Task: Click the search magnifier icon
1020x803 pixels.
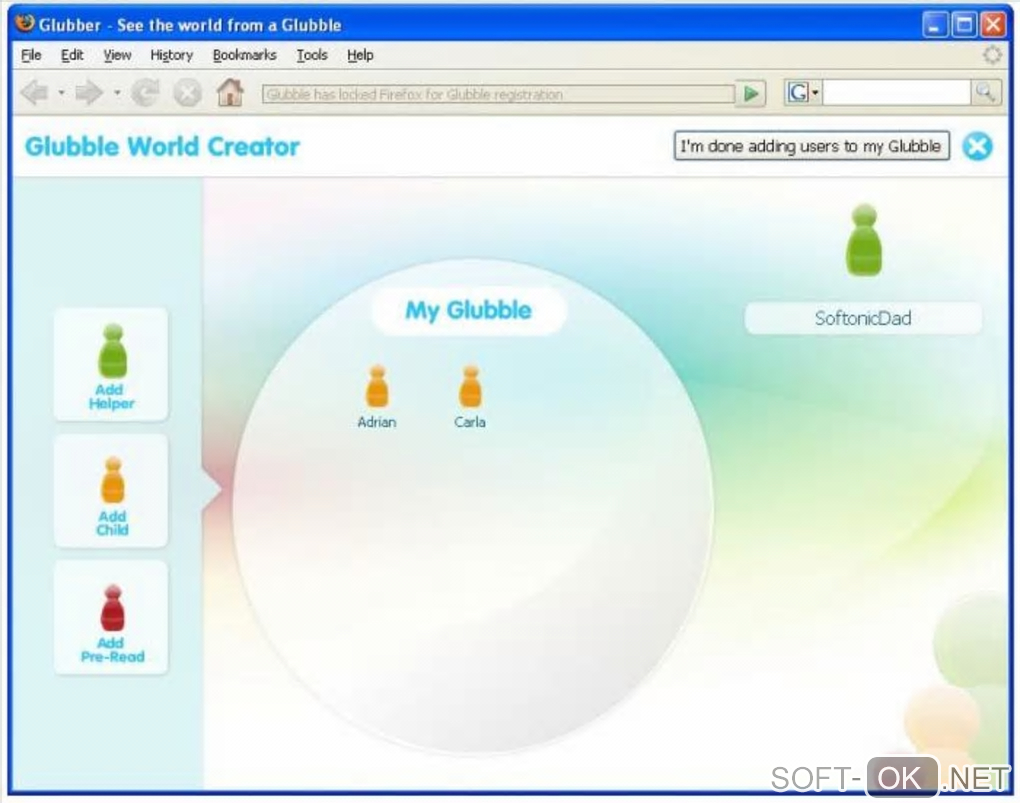Action: click(985, 93)
